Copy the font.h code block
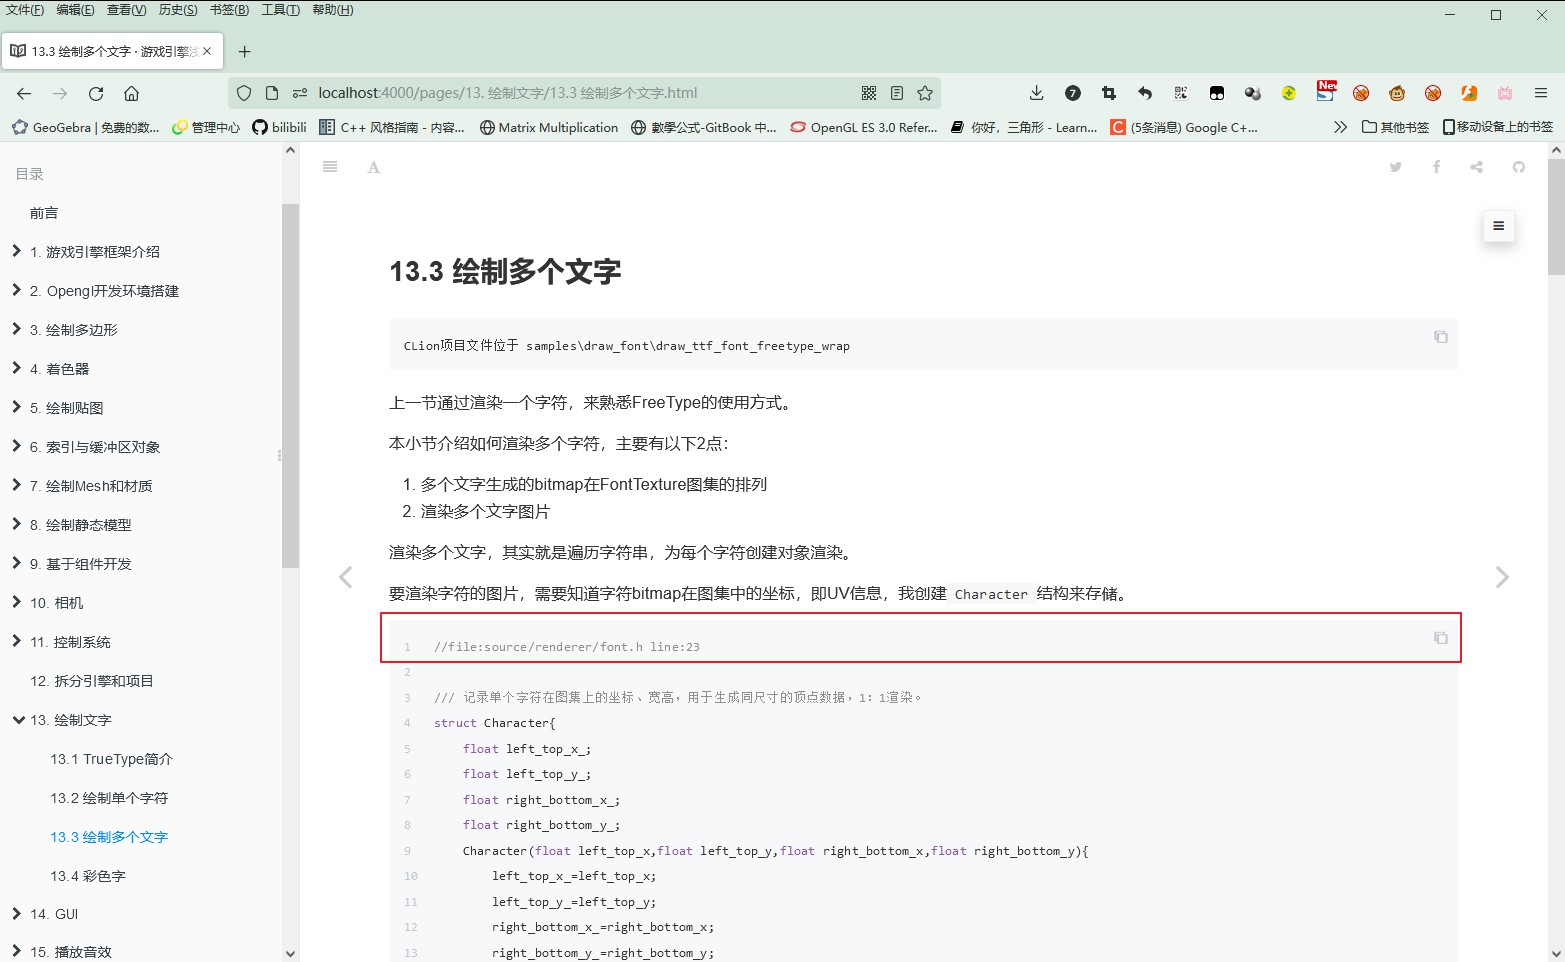Image resolution: width=1565 pixels, height=962 pixels. pyautogui.click(x=1441, y=638)
